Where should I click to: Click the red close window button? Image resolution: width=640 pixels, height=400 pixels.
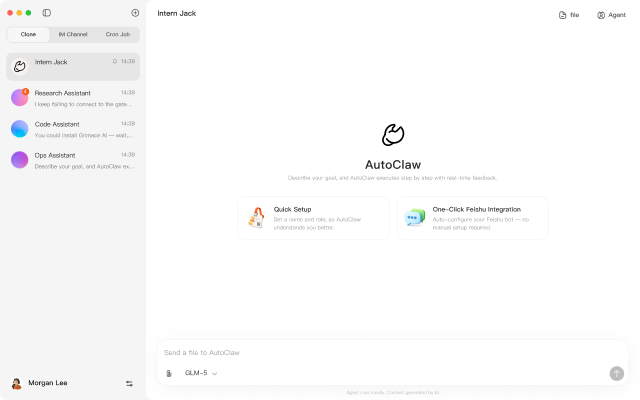click(x=10, y=13)
